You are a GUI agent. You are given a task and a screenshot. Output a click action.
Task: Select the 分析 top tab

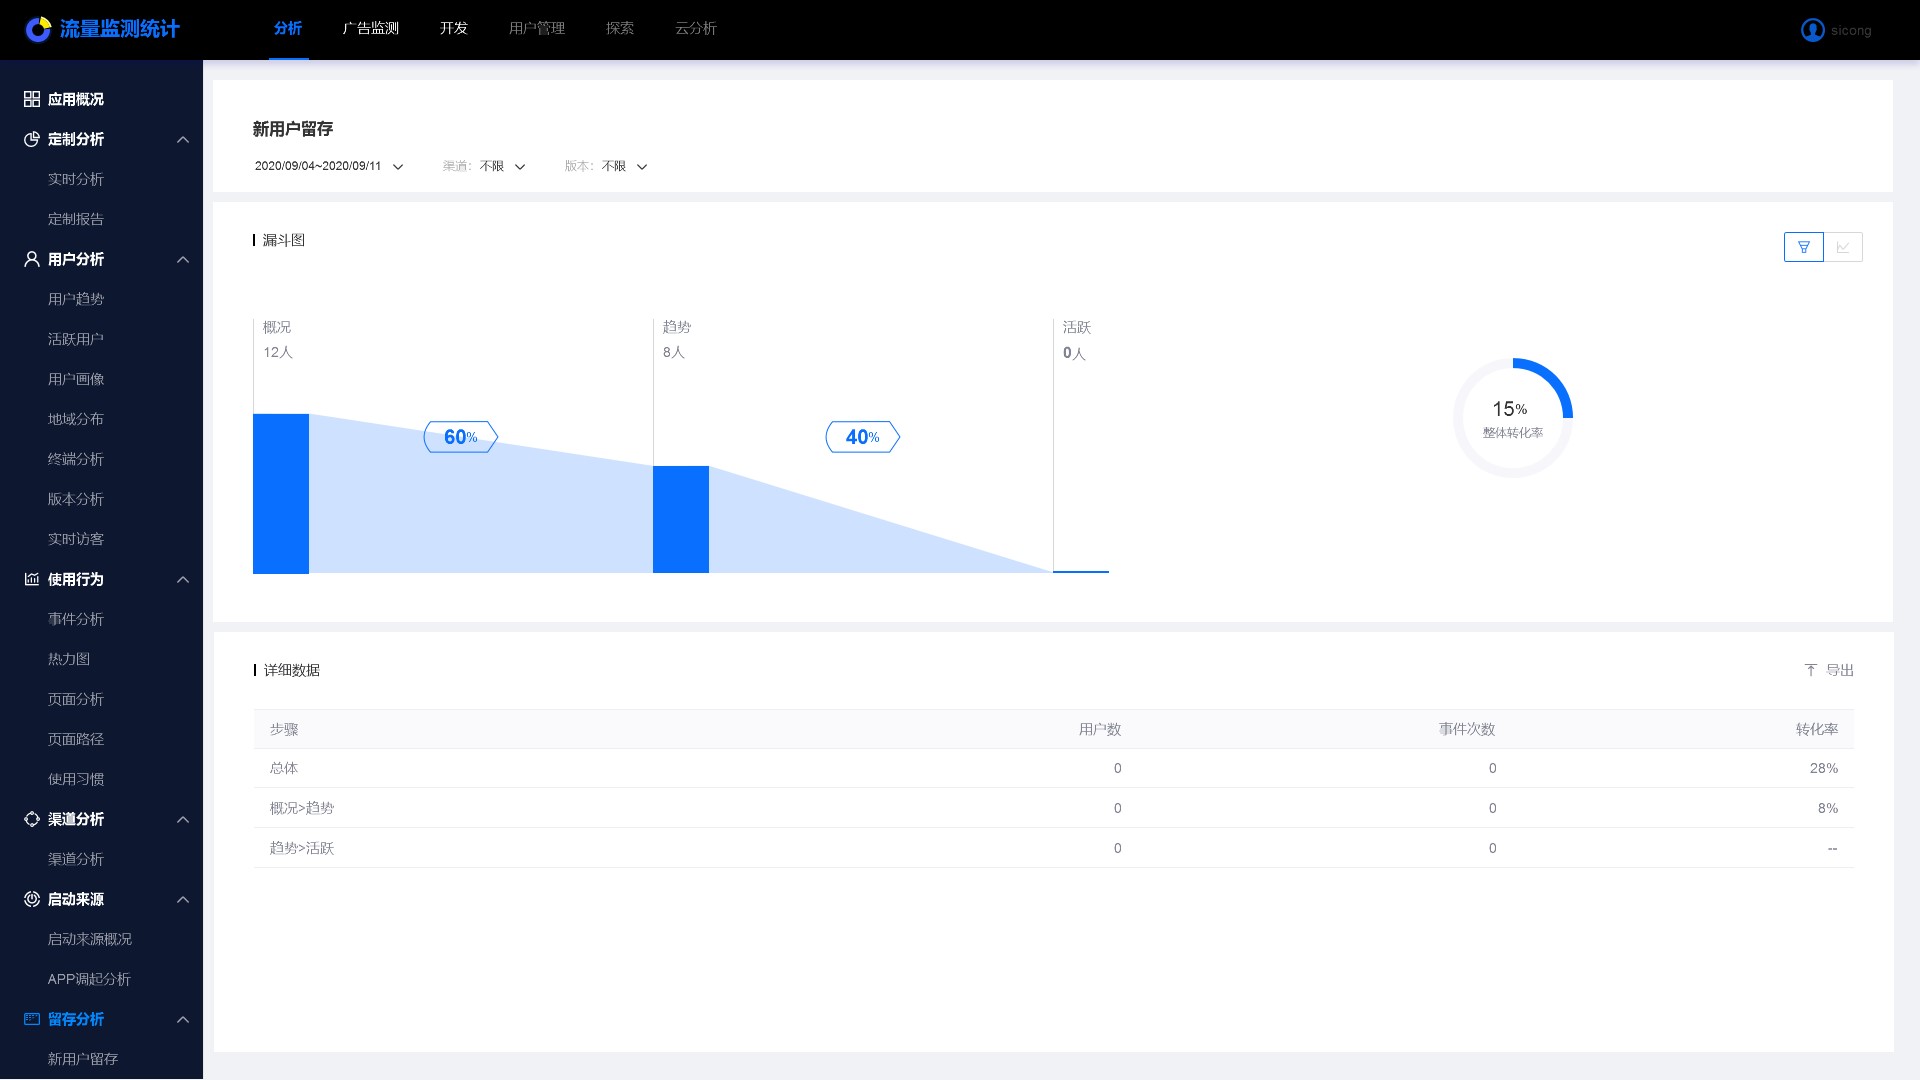(x=288, y=29)
